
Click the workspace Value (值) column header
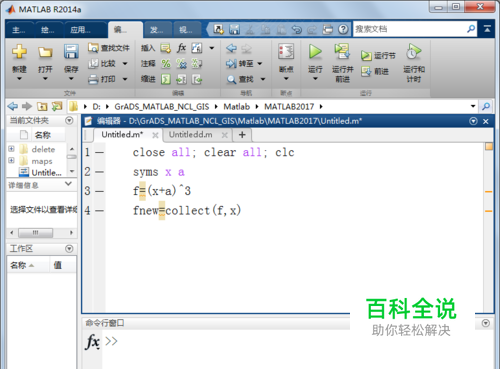coord(63,265)
